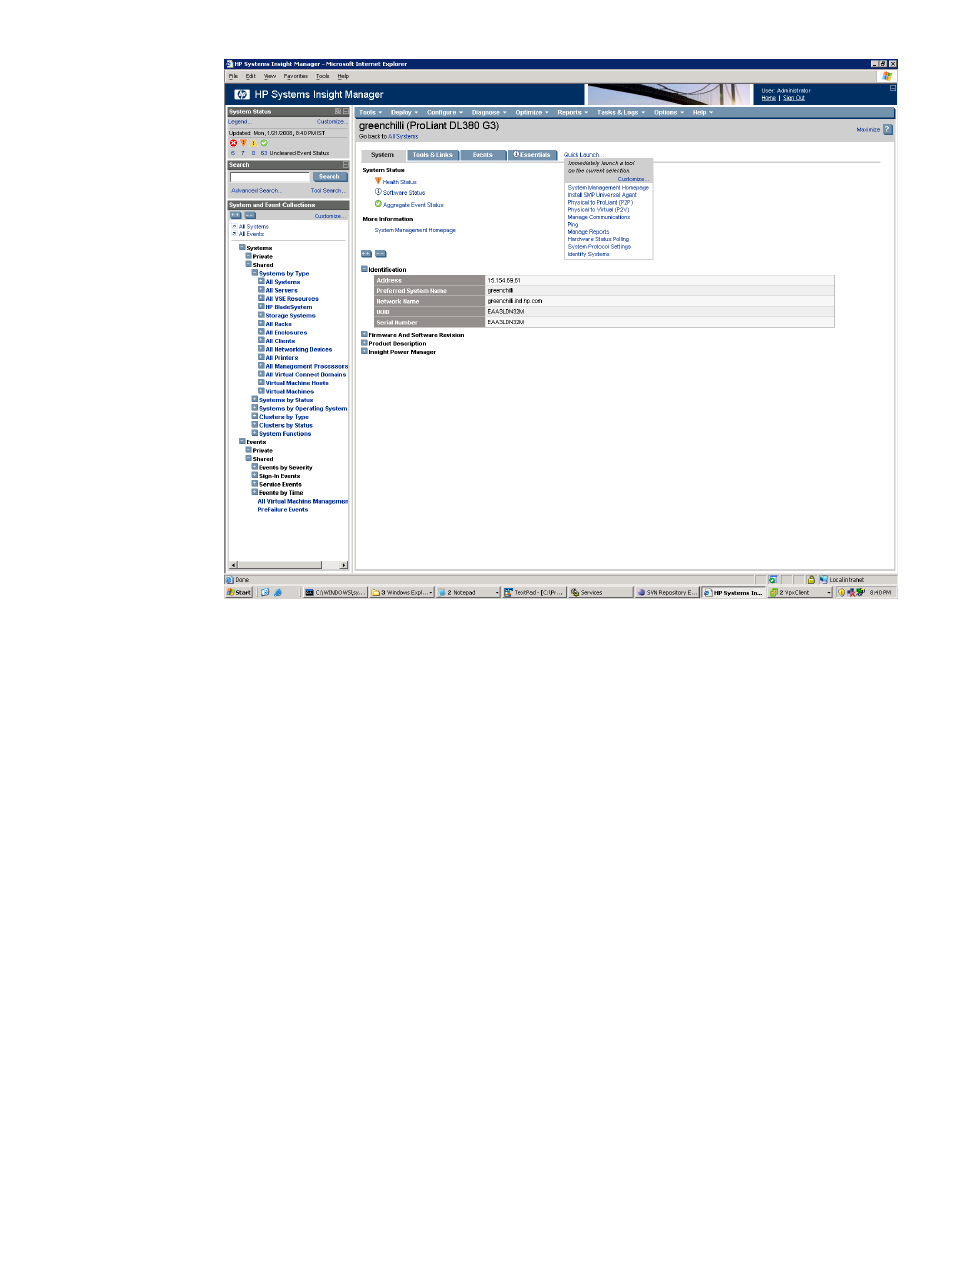Collapse the HP banner header

pos(893,88)
